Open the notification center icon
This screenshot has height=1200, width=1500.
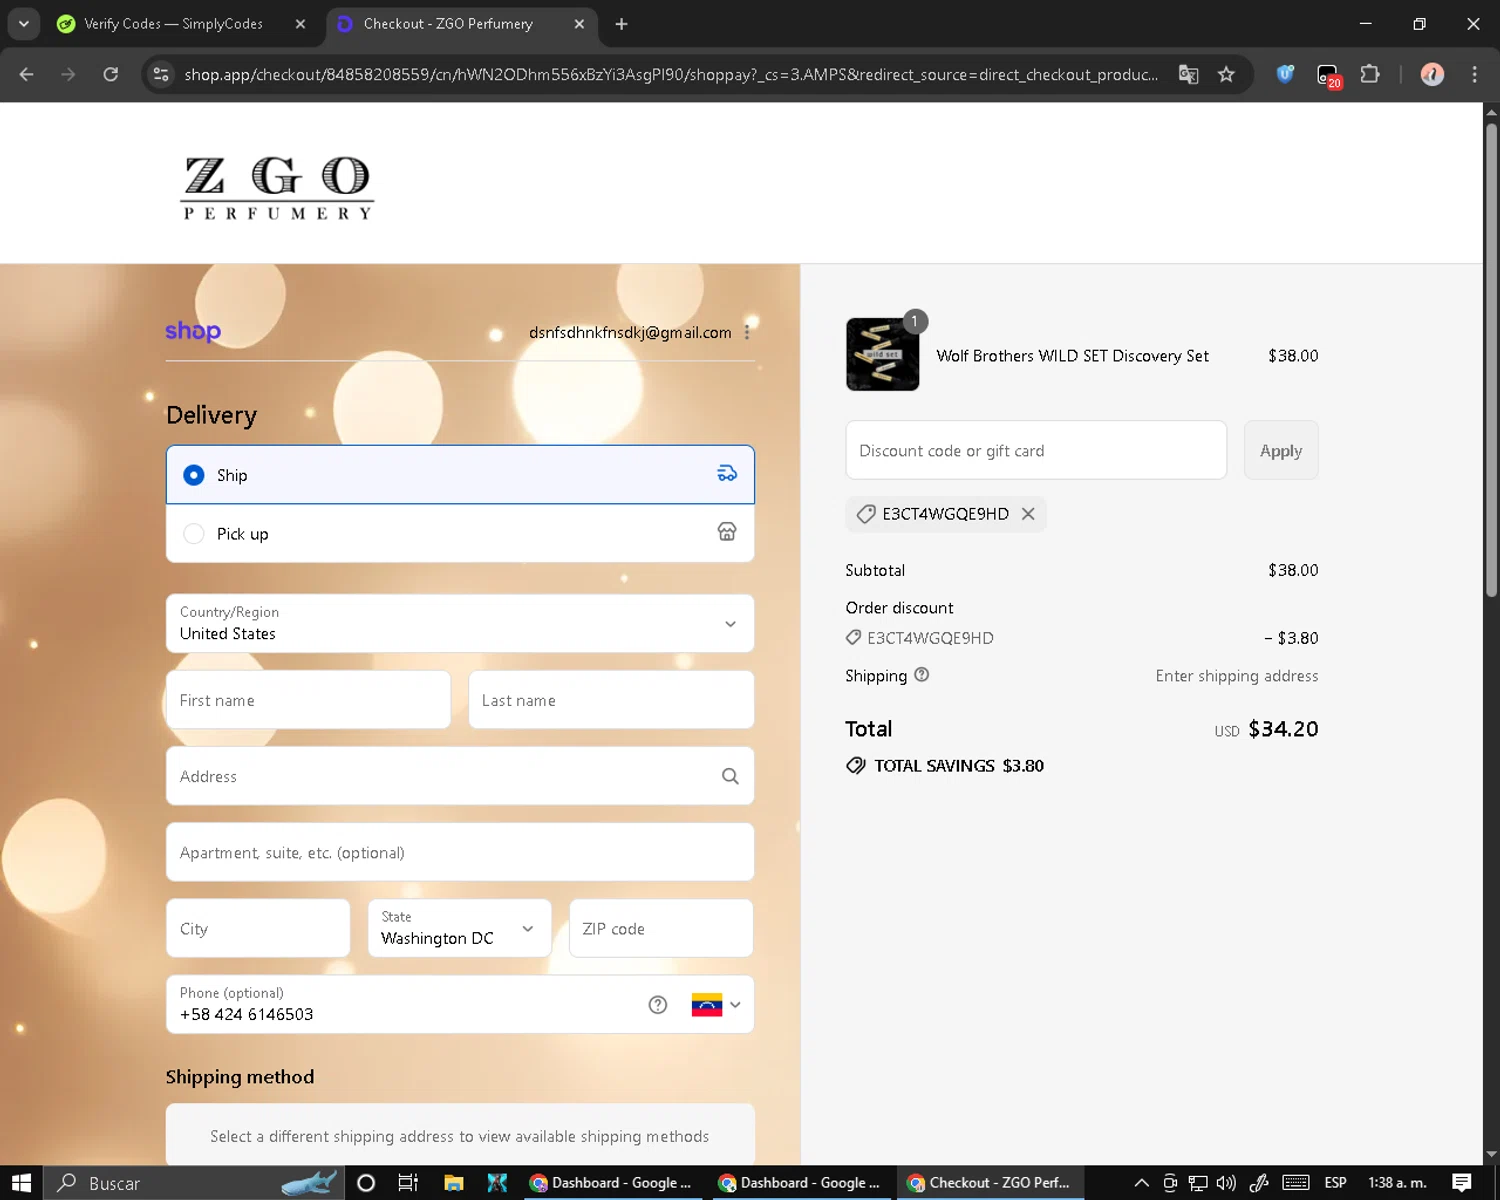point(1462,1183)
